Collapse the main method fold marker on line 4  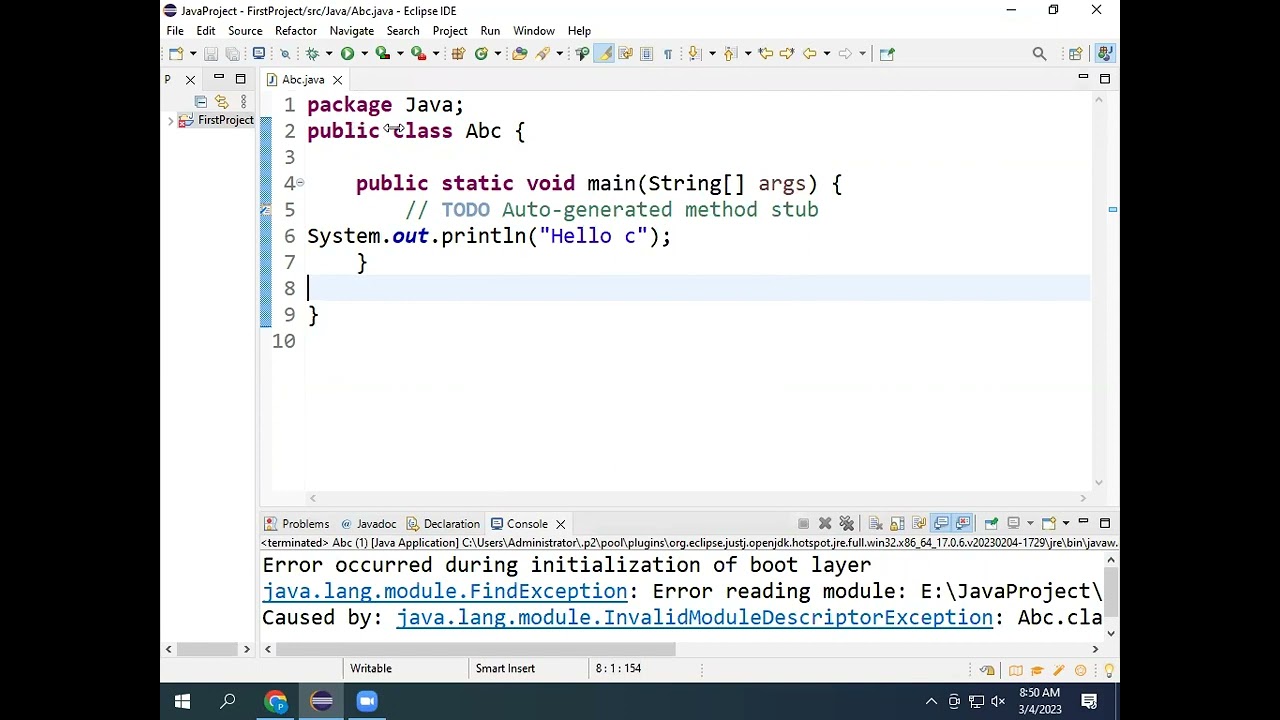(x=299, y=183)
